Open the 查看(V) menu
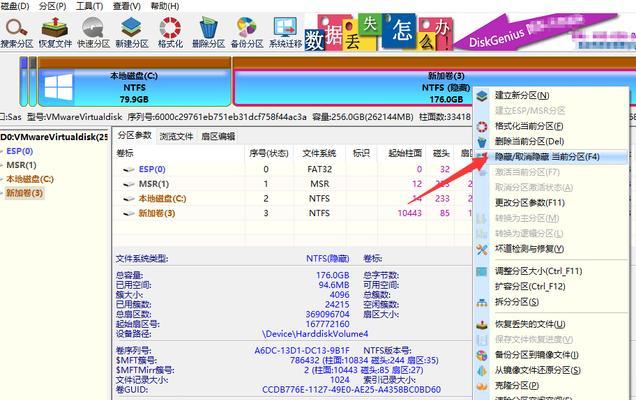The image size is (636, 400). [127, 6]
